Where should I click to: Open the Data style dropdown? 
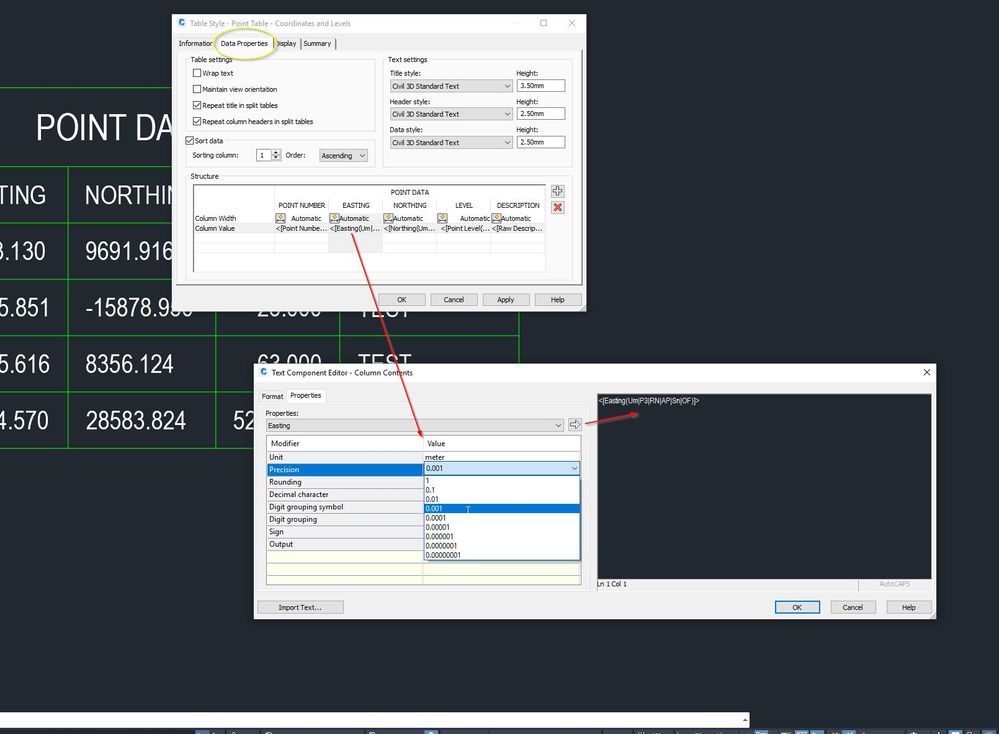click(x=451, y=142)
